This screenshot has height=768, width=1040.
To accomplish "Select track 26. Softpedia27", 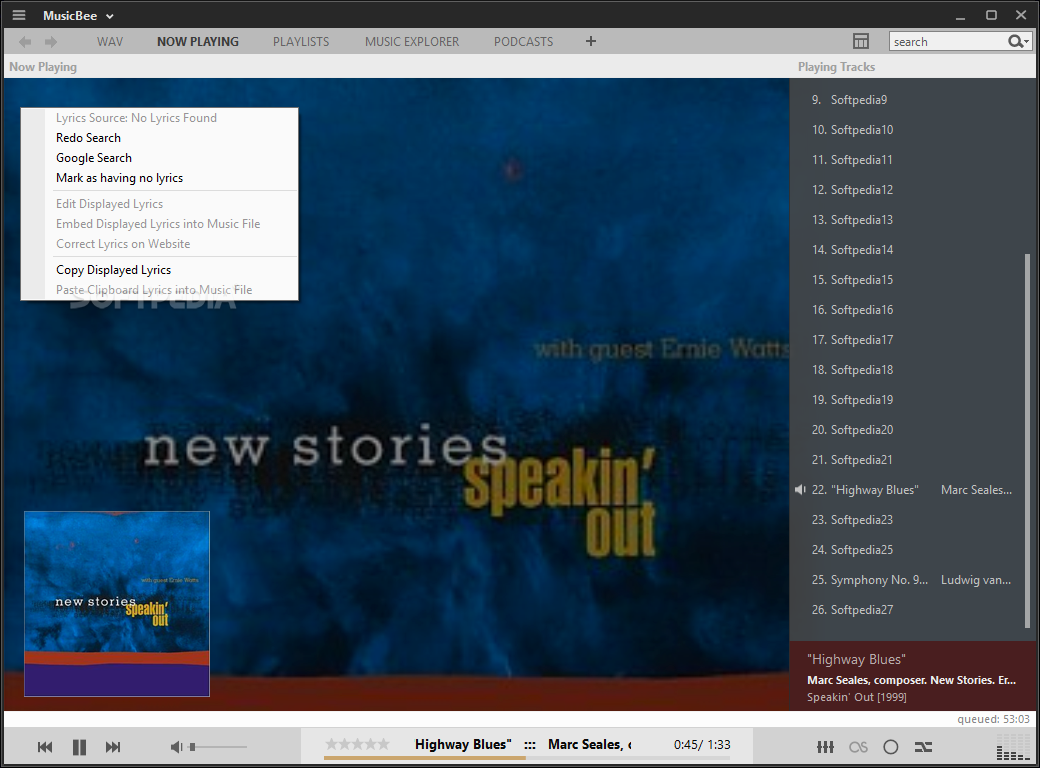I will point(907,609).
